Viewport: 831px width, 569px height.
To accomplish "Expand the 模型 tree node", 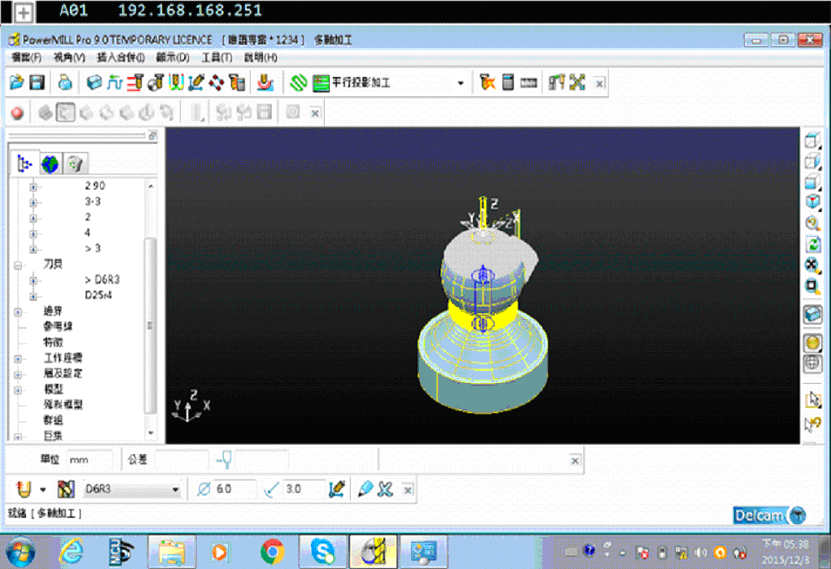I will click(18, 389).
